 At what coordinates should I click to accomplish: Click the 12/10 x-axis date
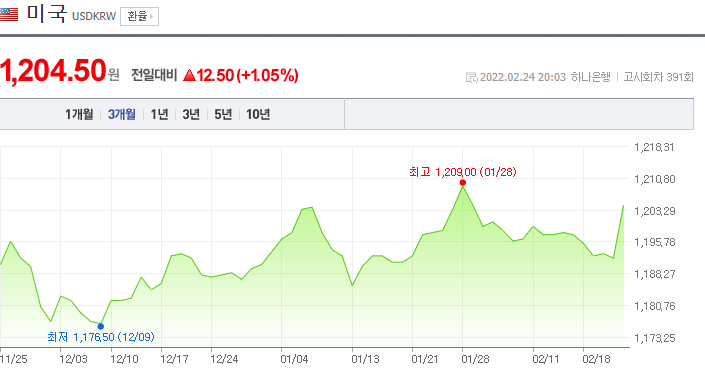click(125, 359)
